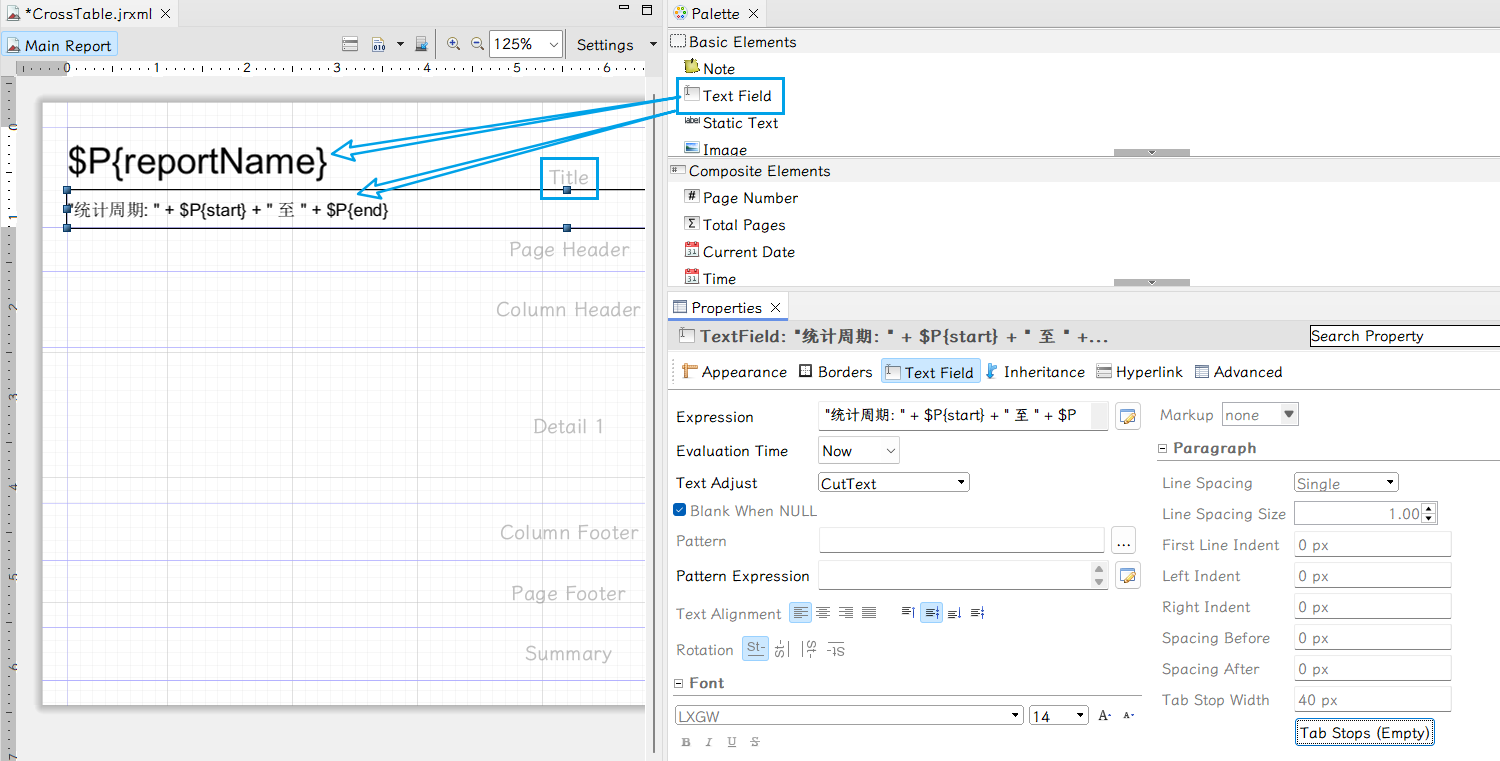
Task: Pick Total Pages composite element
Action: coord(735,224)
